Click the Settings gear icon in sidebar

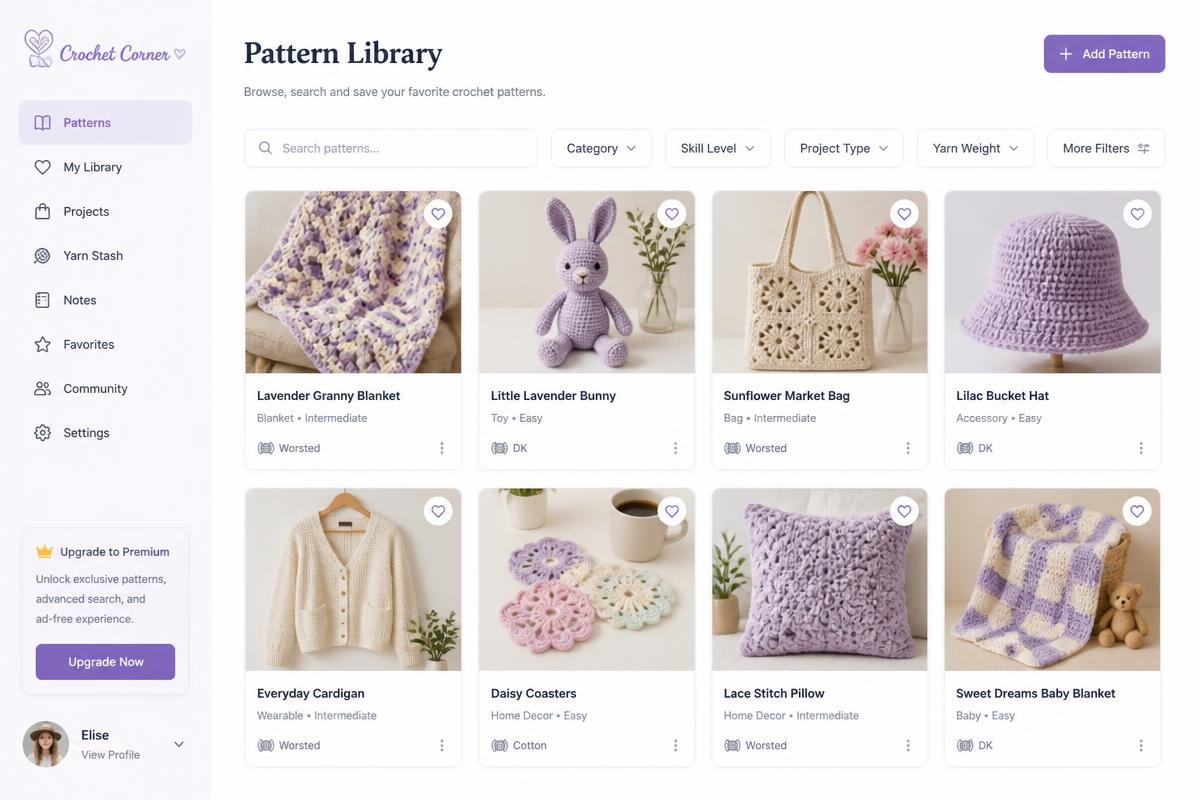(x=42, y=433)
